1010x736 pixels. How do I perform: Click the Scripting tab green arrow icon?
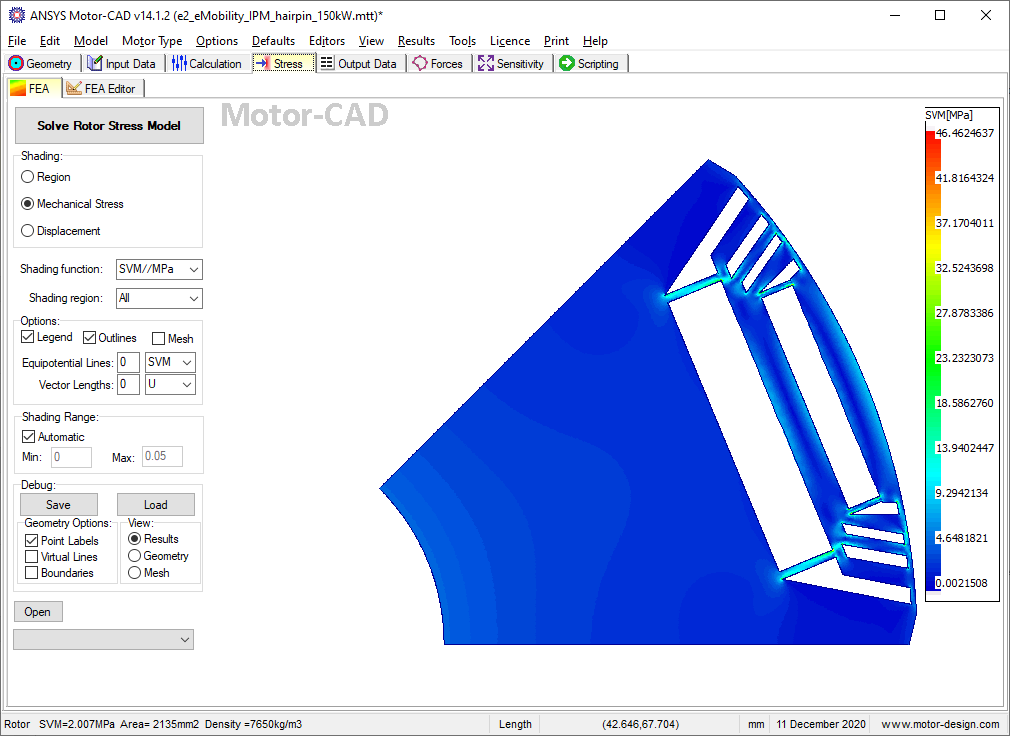point(567,63)
